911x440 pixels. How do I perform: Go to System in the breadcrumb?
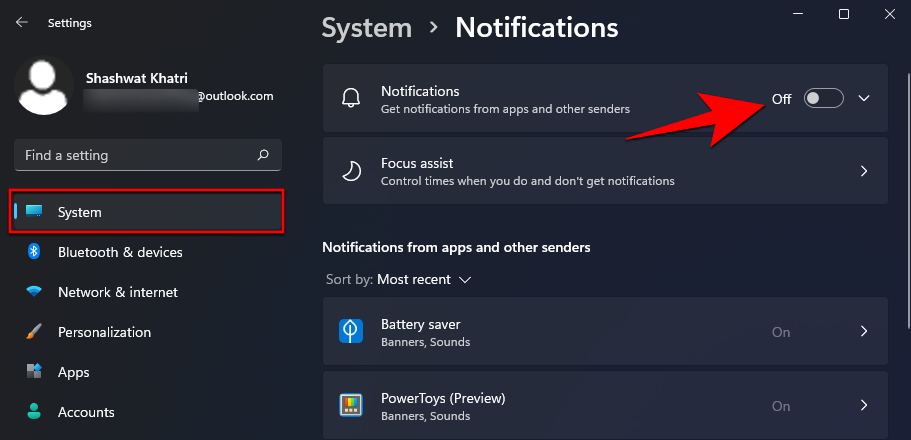coord(367,27)
